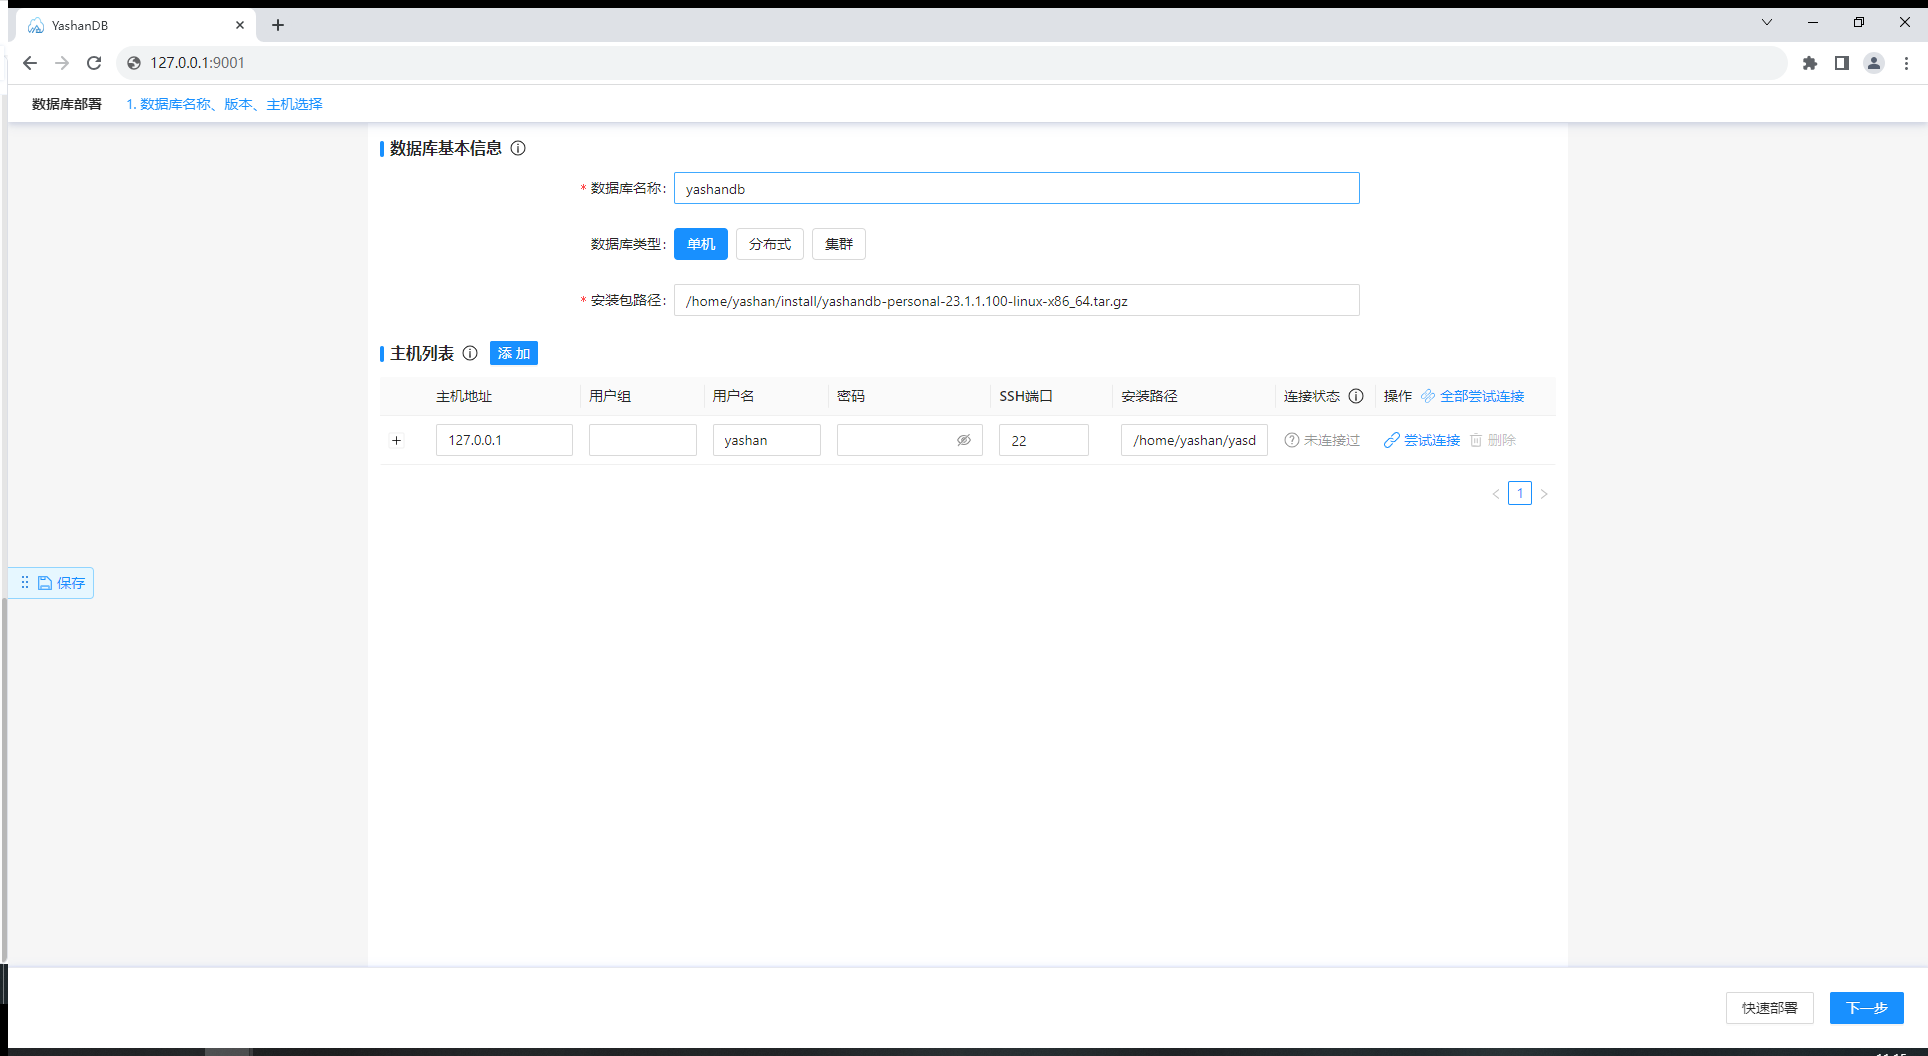
Task: Reload the page
Action: point(94,63)
